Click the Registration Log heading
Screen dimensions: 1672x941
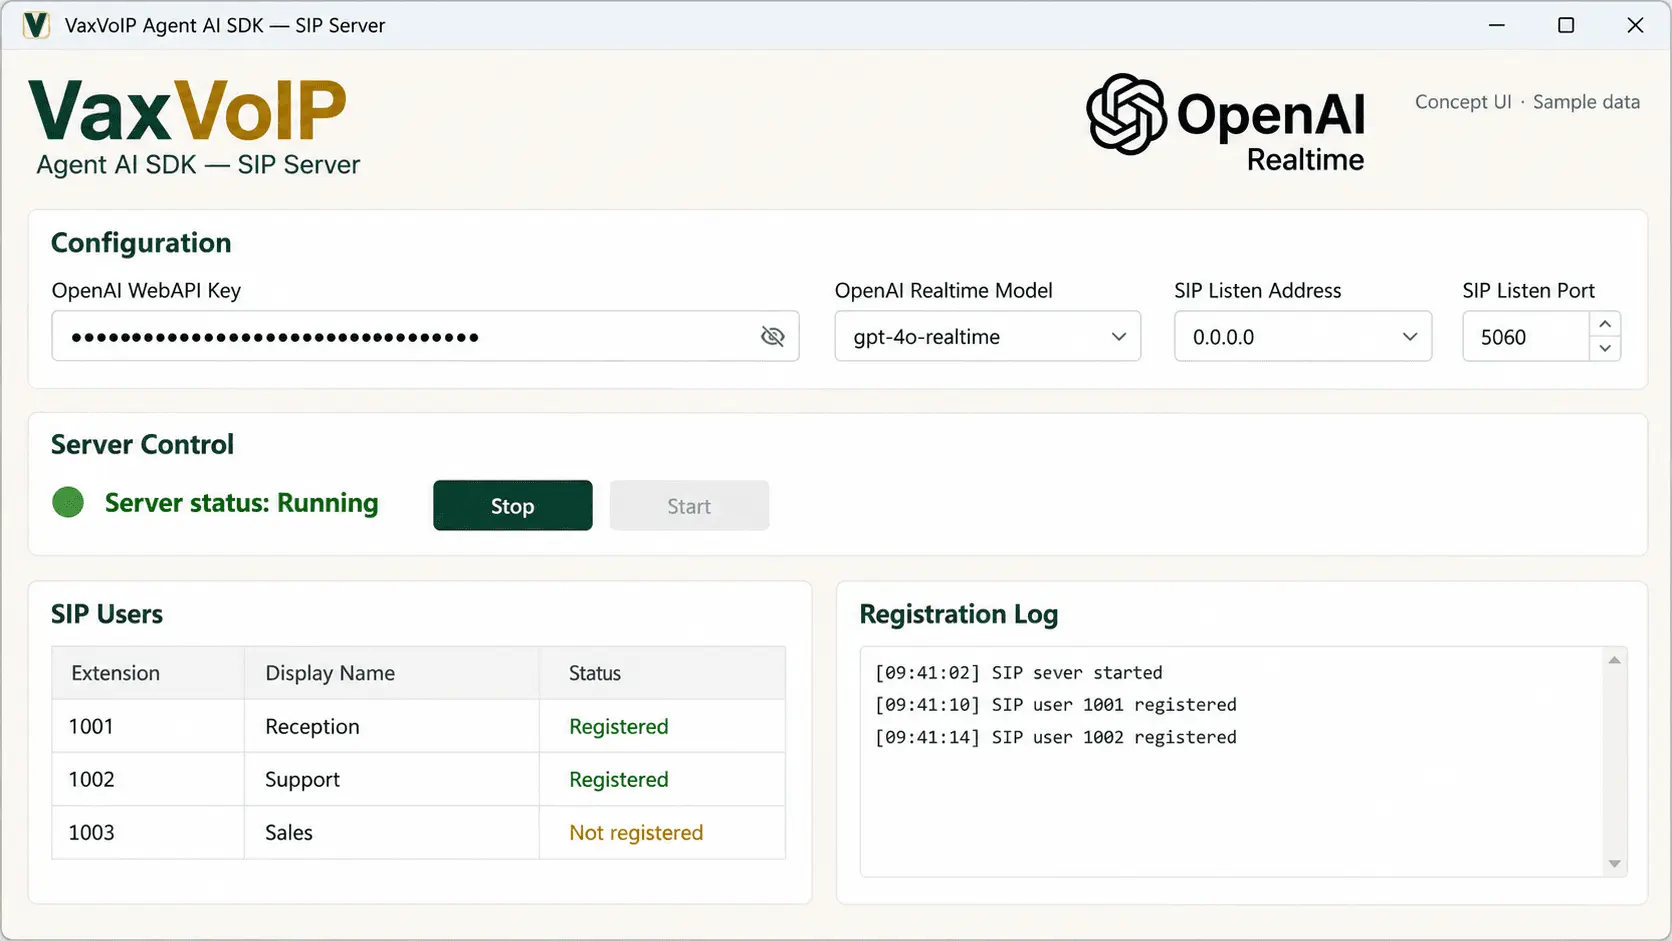(958, 614)
